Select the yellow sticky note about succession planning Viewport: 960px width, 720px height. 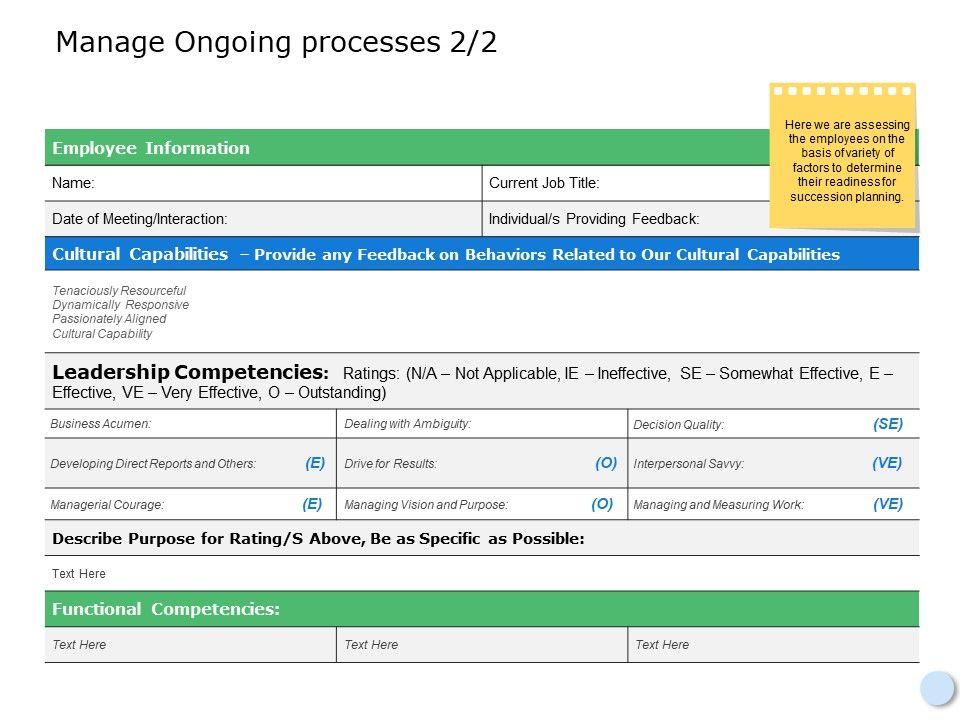click(x=843, y=157)
